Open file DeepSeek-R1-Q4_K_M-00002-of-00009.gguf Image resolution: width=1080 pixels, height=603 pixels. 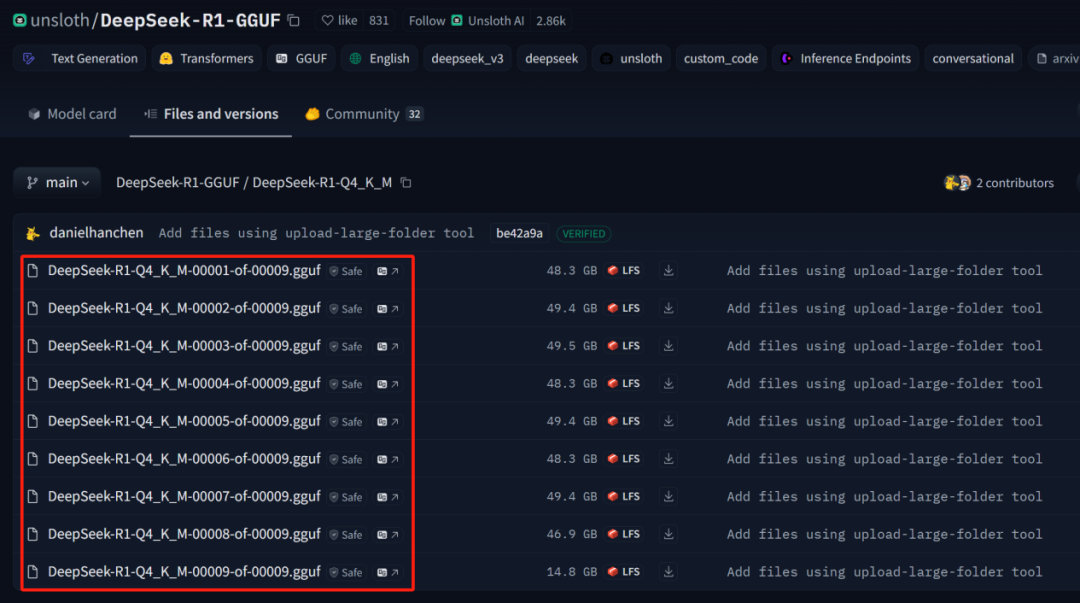click(x=184, y=308)
